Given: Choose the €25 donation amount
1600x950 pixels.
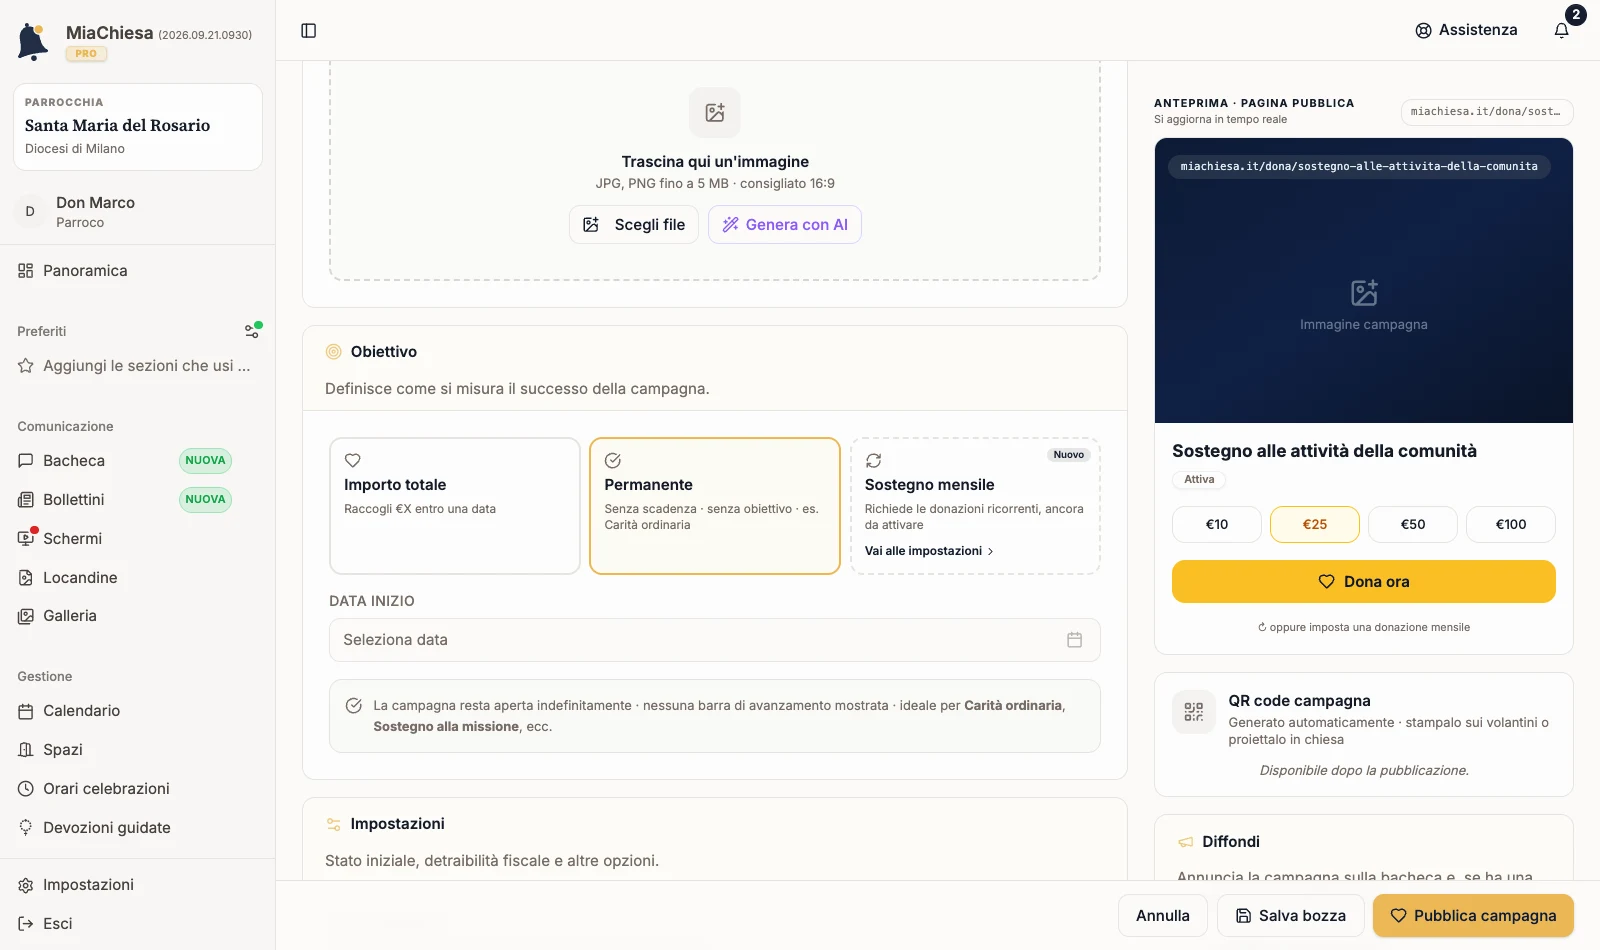Looking at the screenshot, I should click(x=1315, y=524).
